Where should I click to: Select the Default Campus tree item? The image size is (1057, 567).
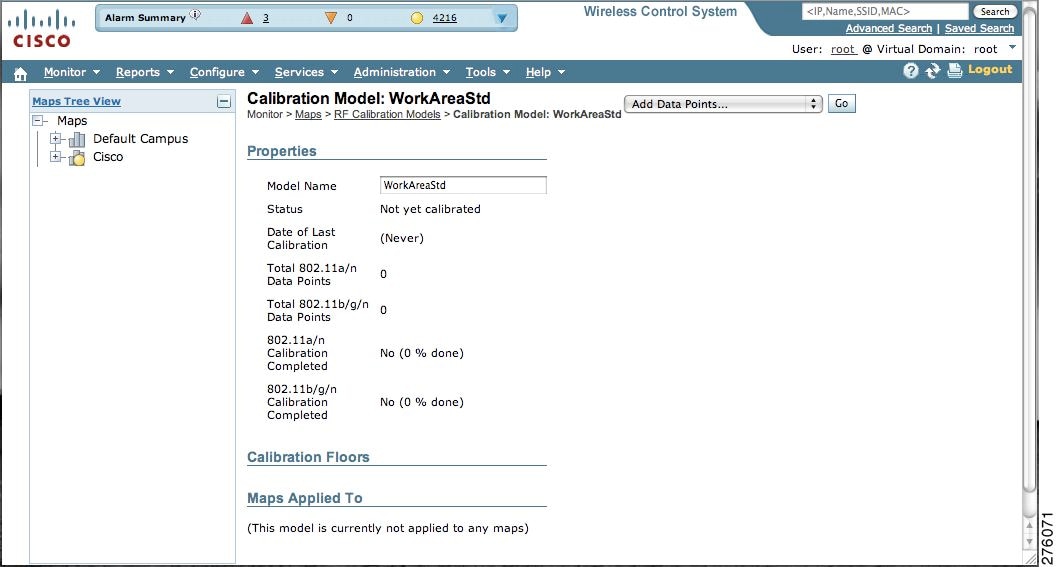click(x=140, y=139)
